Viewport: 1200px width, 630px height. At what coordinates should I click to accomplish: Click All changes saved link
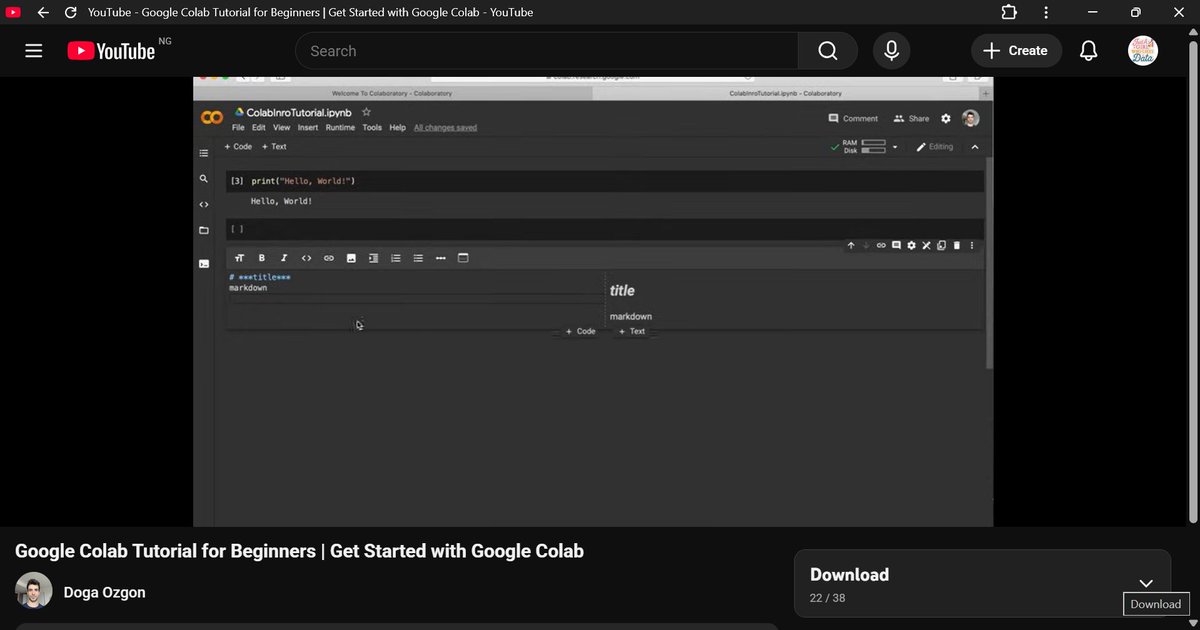click(445, 128)
